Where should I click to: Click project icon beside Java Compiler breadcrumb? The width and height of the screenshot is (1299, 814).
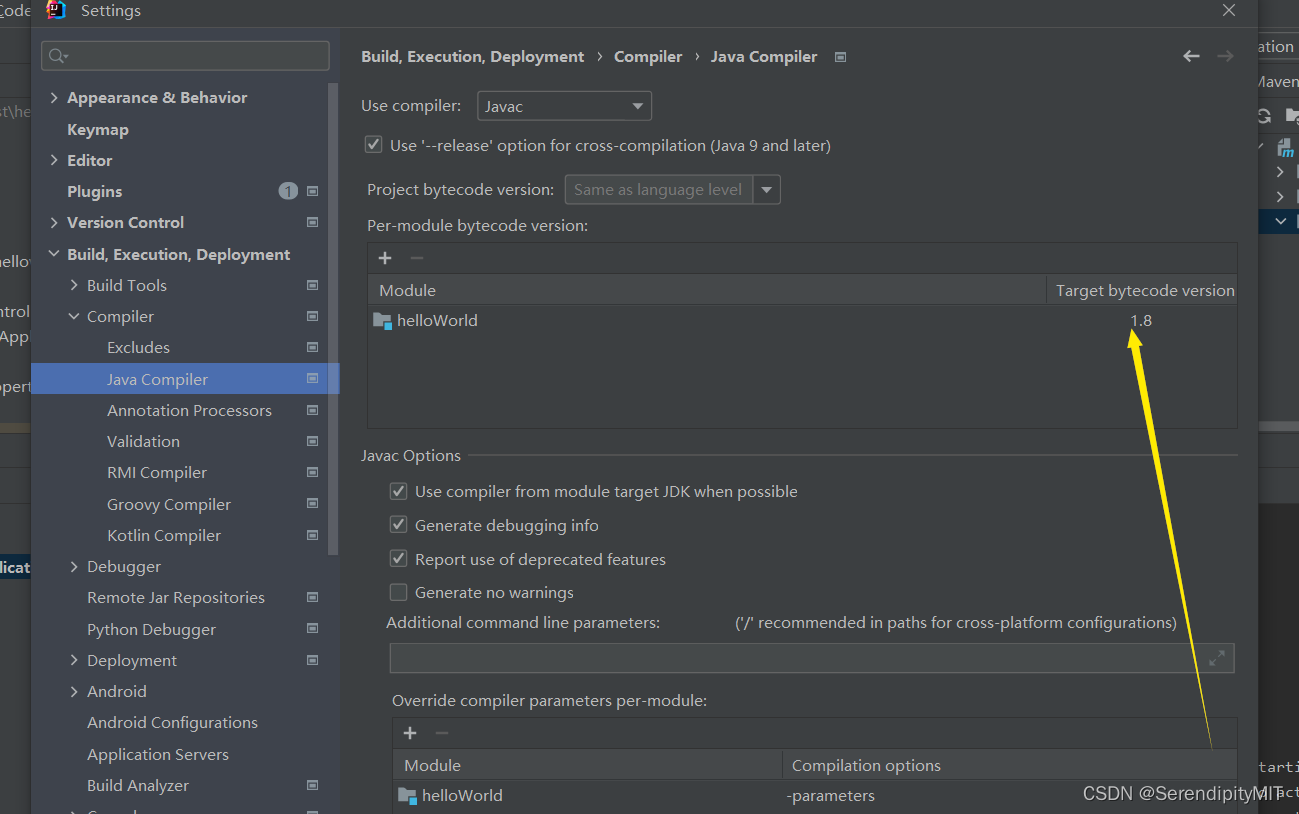(840, 57)
